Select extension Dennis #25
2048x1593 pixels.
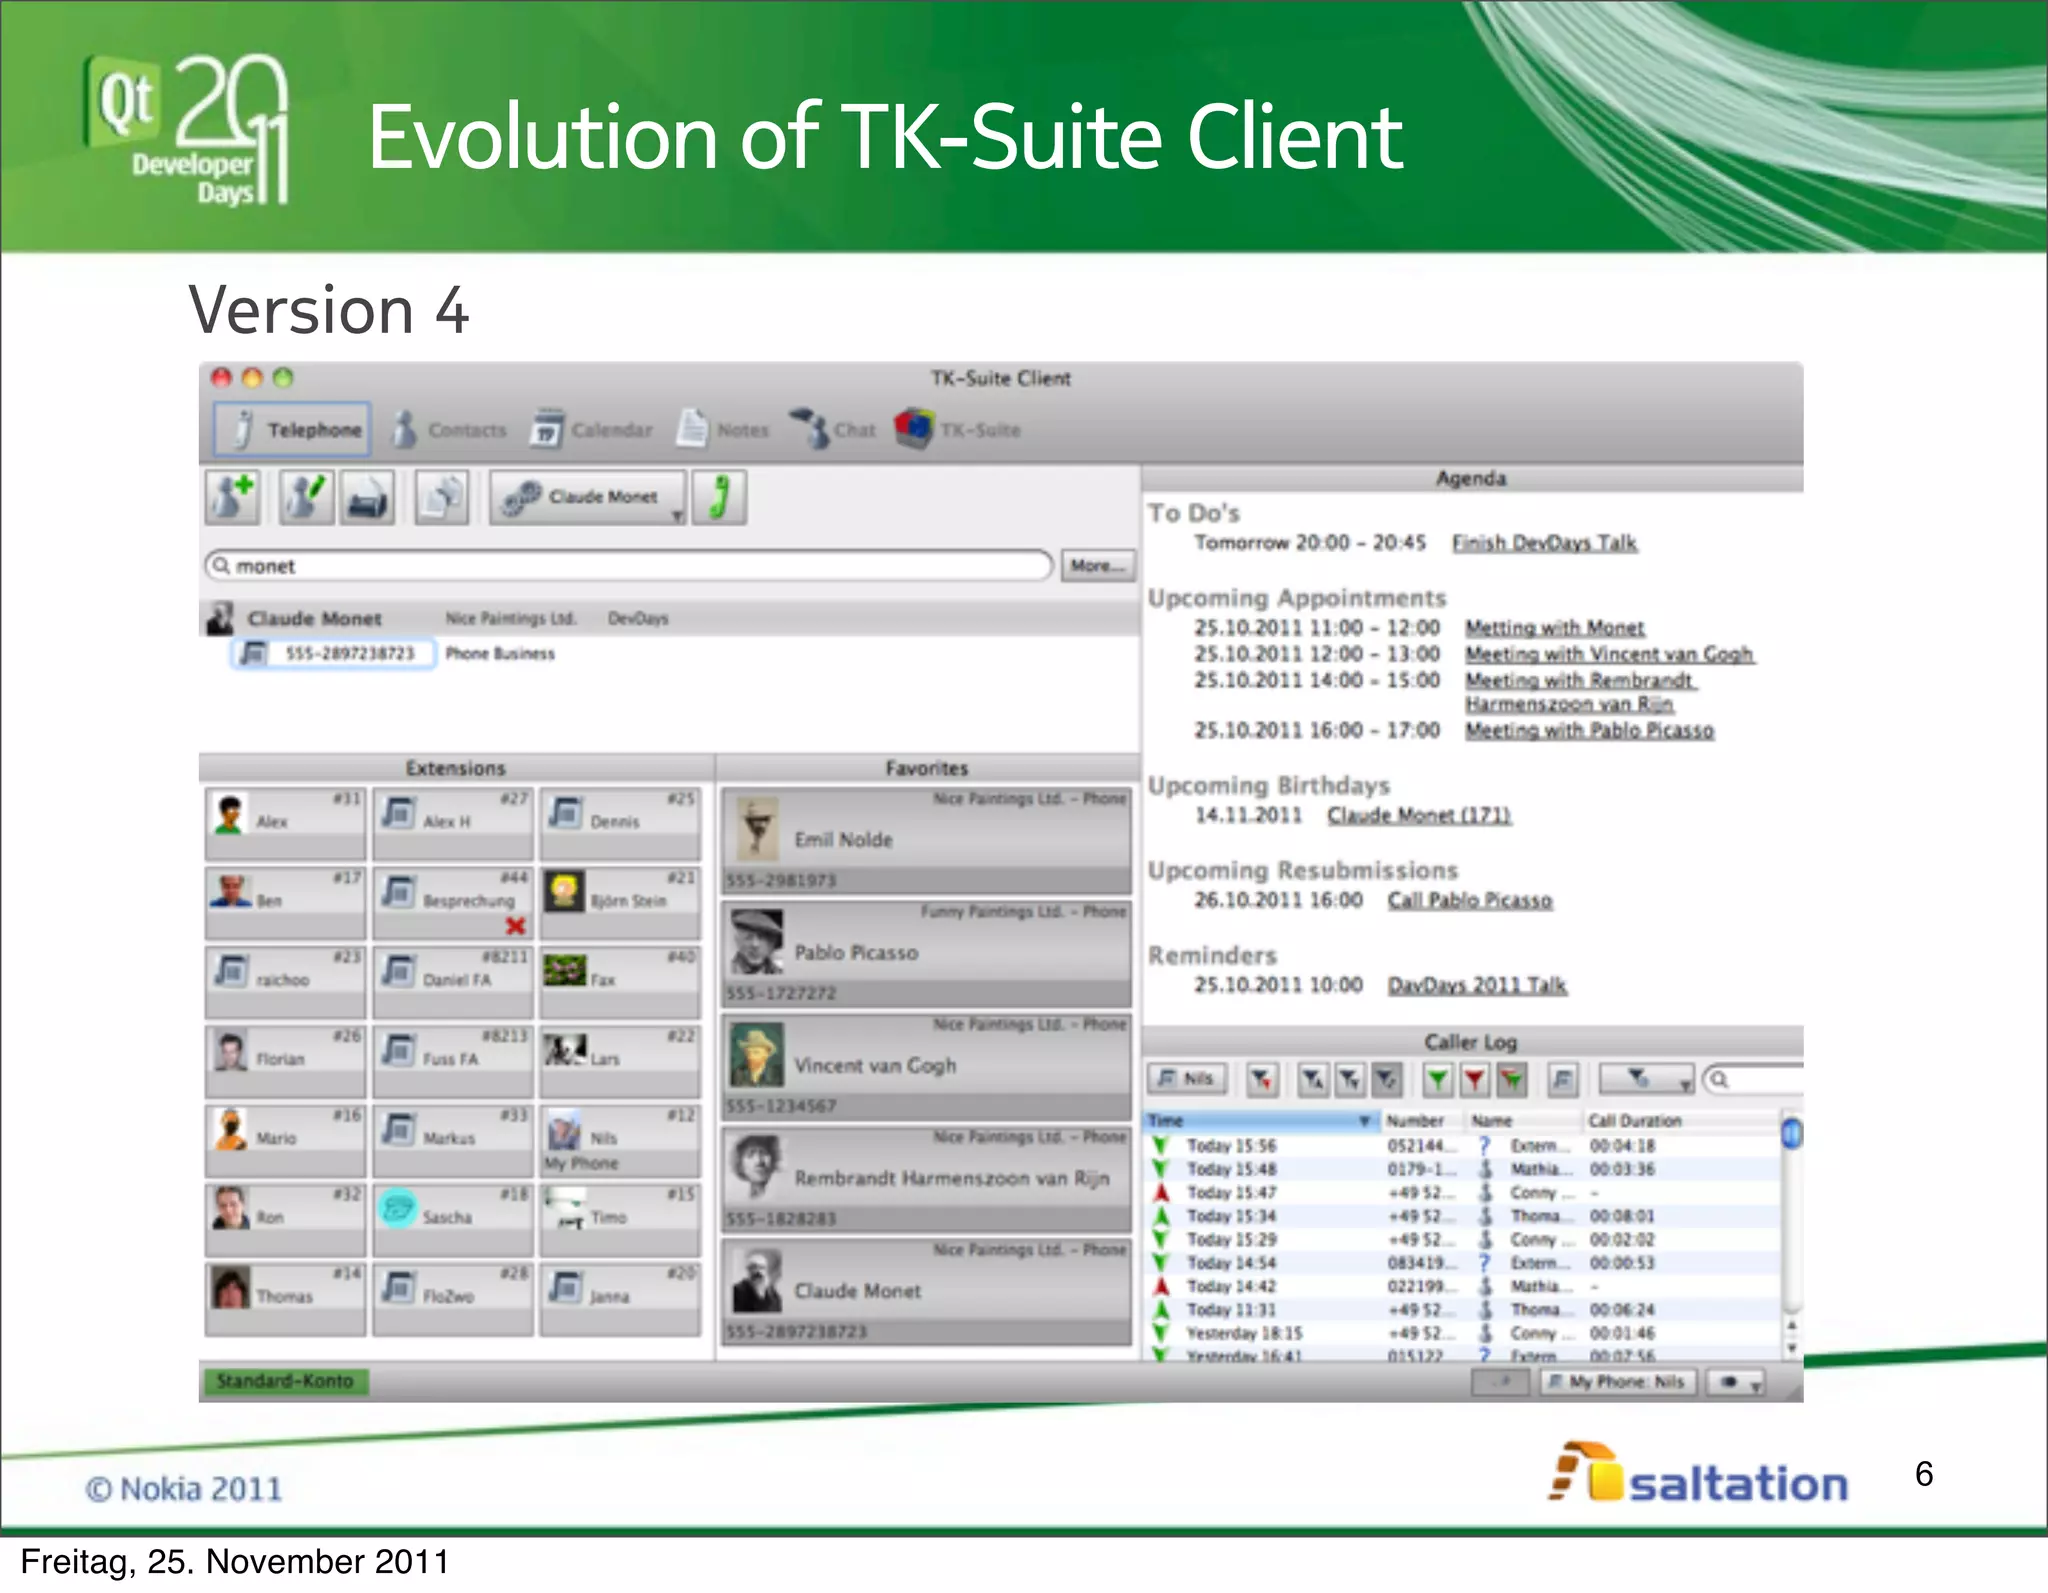pos(619,824)
